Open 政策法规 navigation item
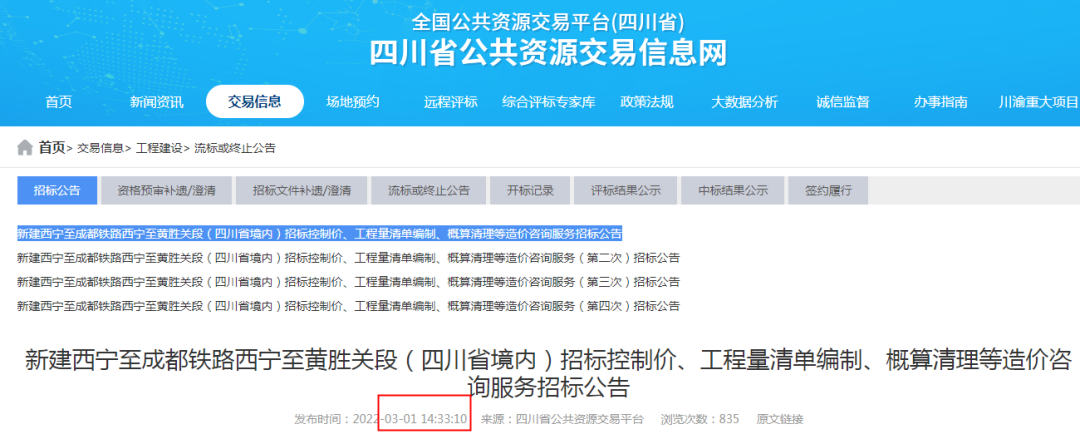This screenshot has width=1080, height=439. [x=647, y=102]
